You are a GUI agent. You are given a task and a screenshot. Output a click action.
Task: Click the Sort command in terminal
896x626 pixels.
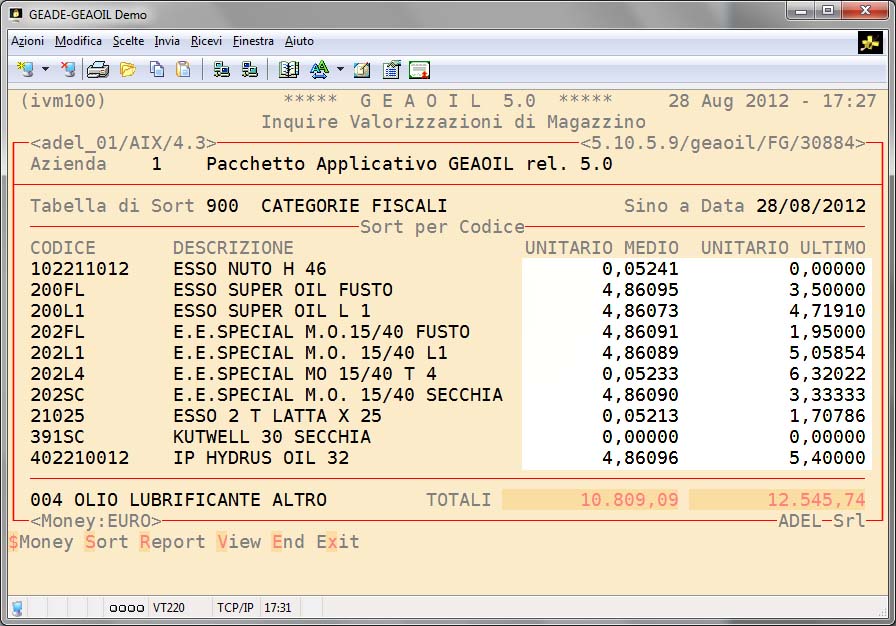[106, 542]
